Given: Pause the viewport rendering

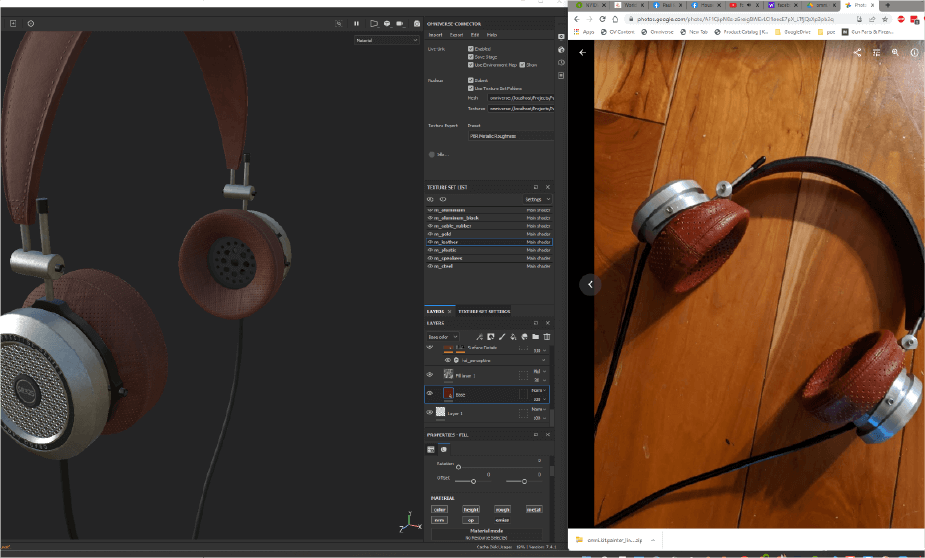Looking at the screenshot, I should tap(356, 23).
